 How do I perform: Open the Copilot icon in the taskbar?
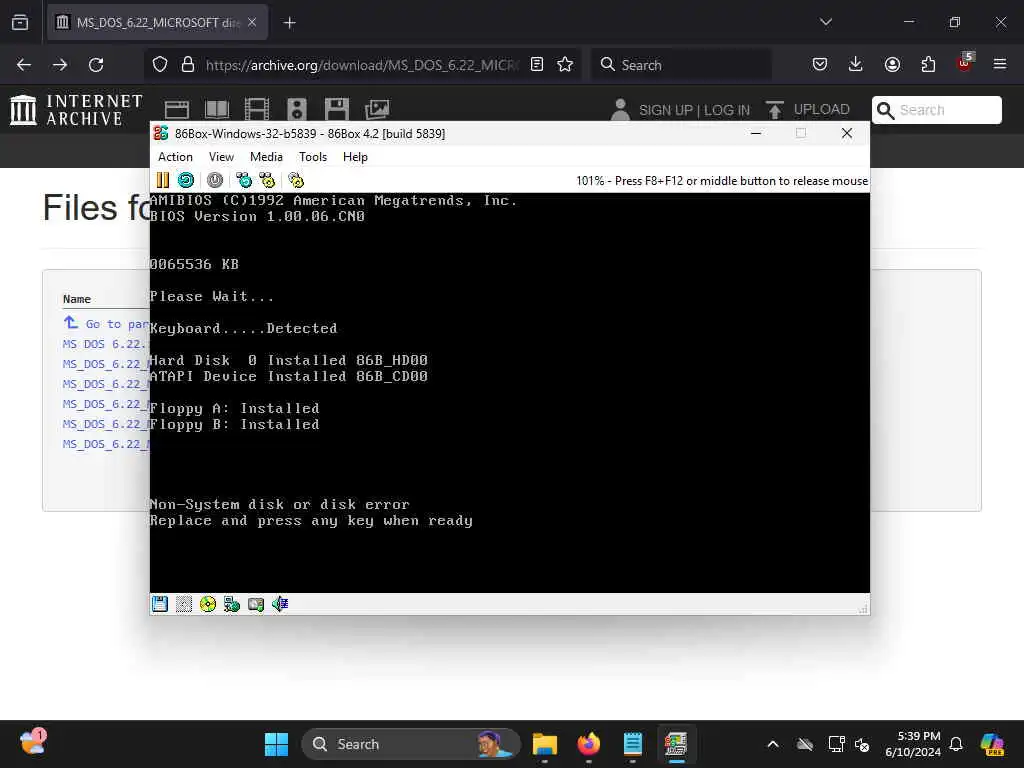tap(992, 744)
